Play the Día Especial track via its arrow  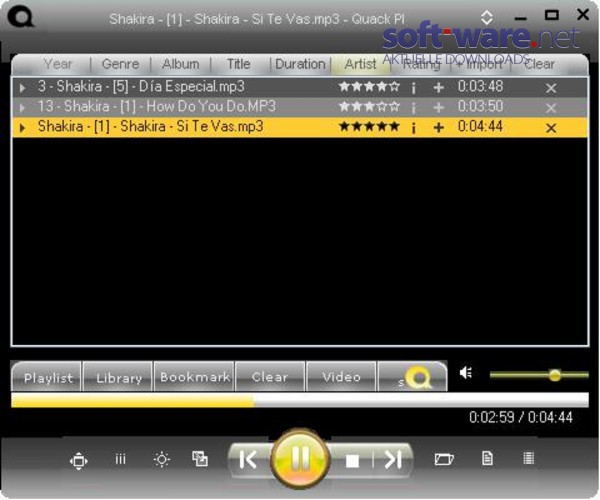point(22,88)
